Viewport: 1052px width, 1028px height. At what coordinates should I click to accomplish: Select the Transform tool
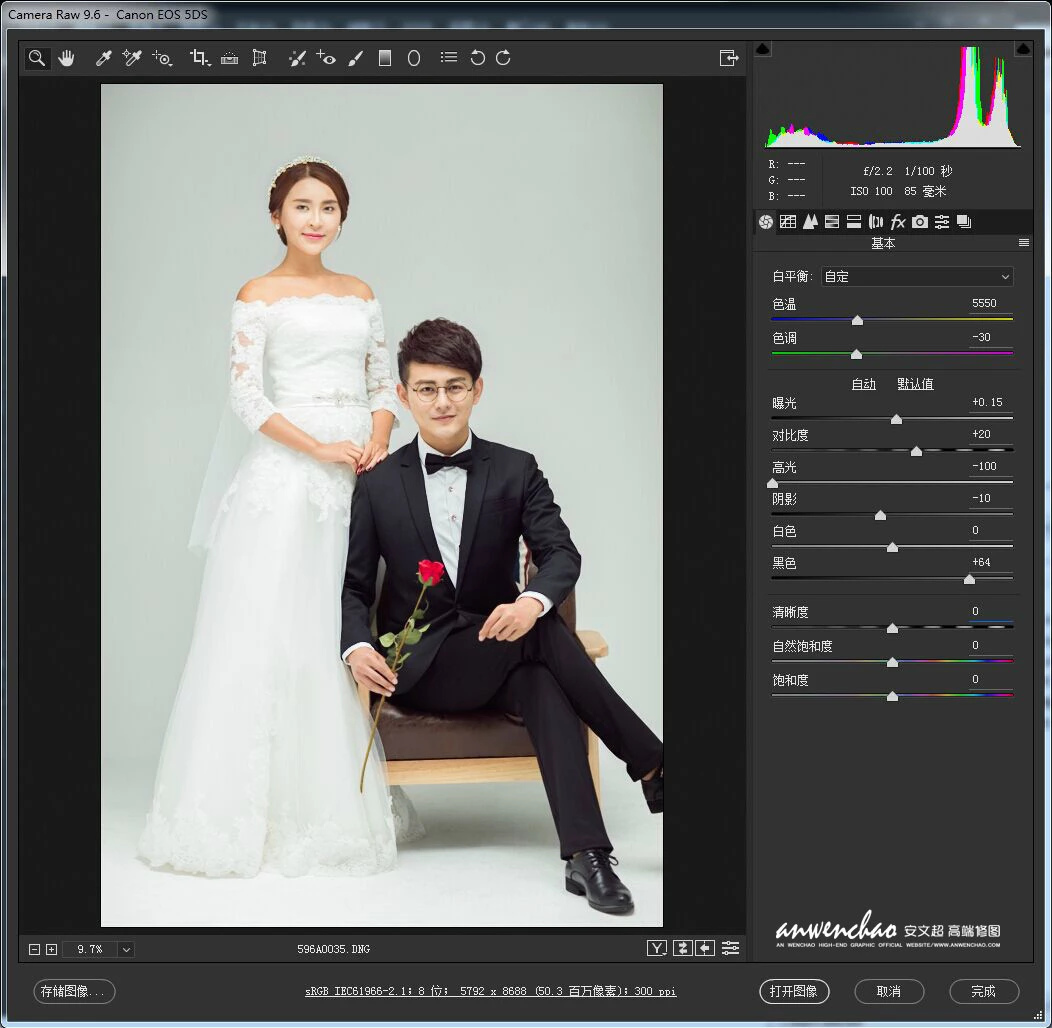tap(259, 58)
